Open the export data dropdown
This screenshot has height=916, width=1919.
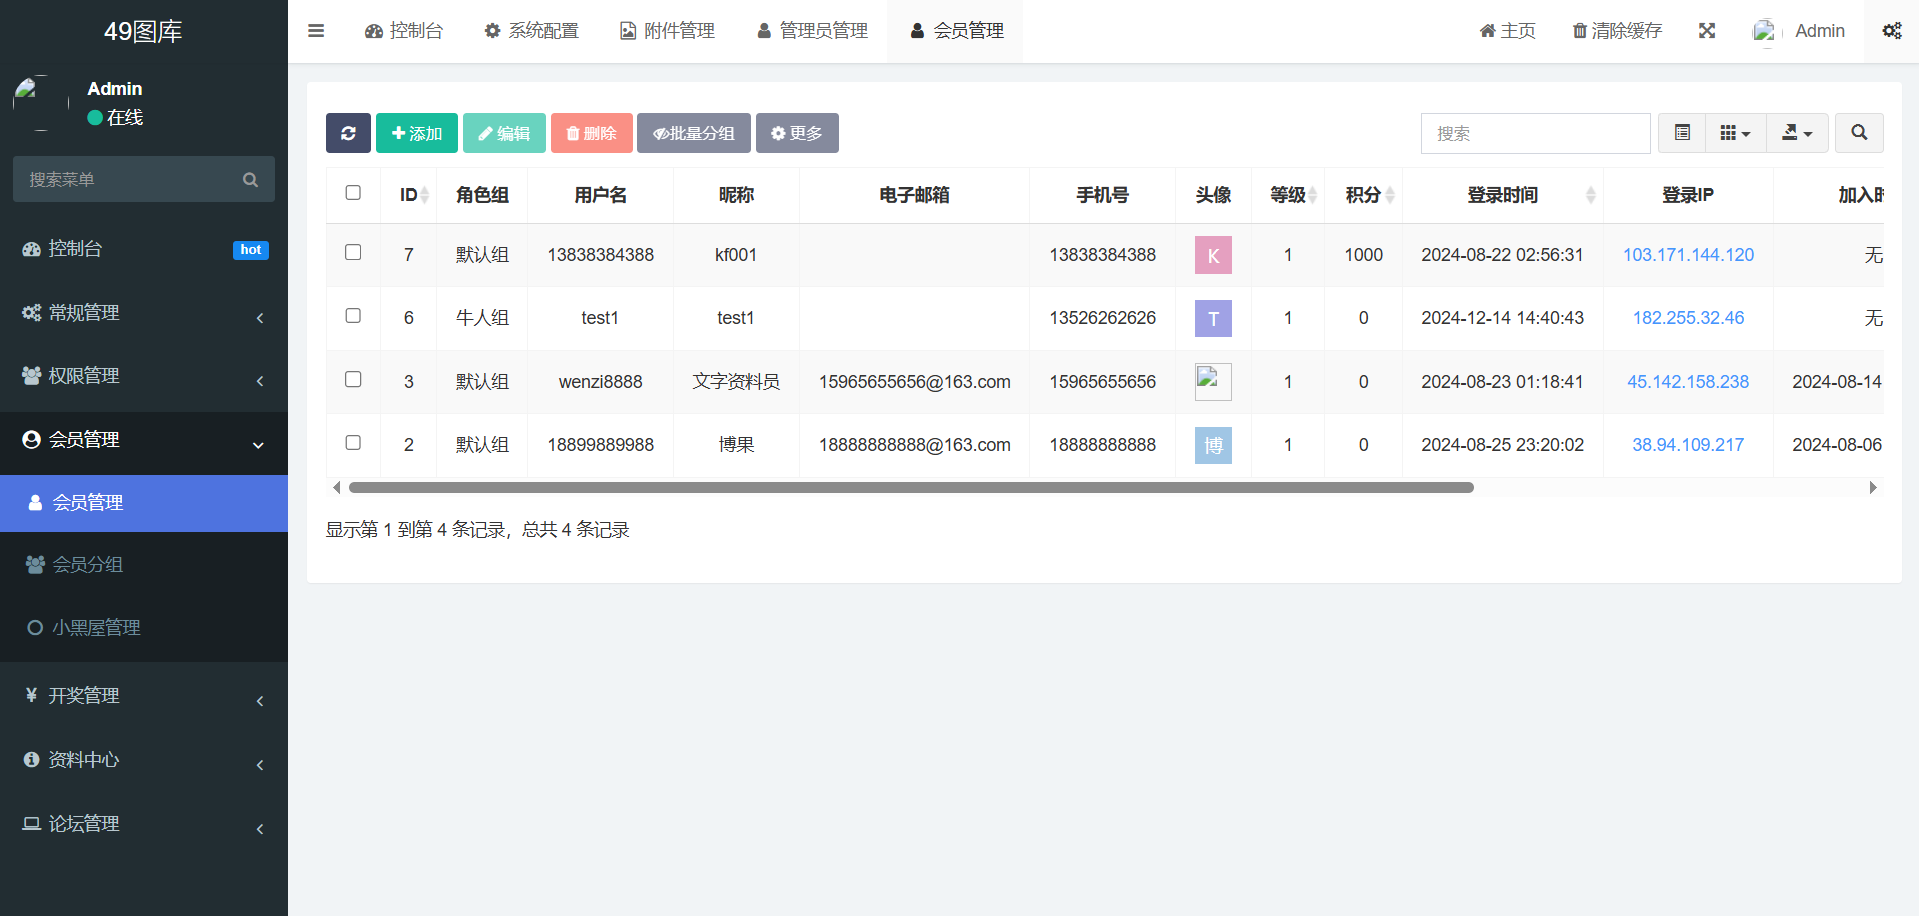tap(1797, 133)
